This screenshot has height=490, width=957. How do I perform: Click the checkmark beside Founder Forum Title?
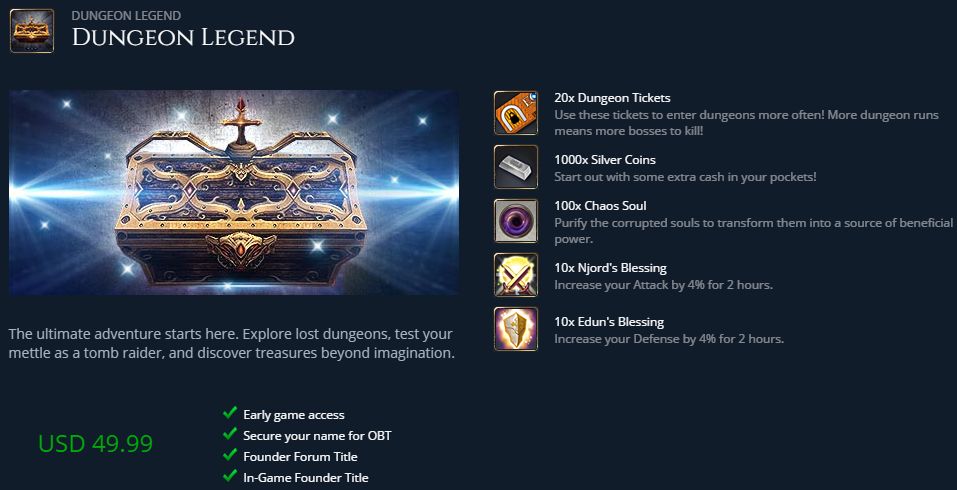point(230,455)
